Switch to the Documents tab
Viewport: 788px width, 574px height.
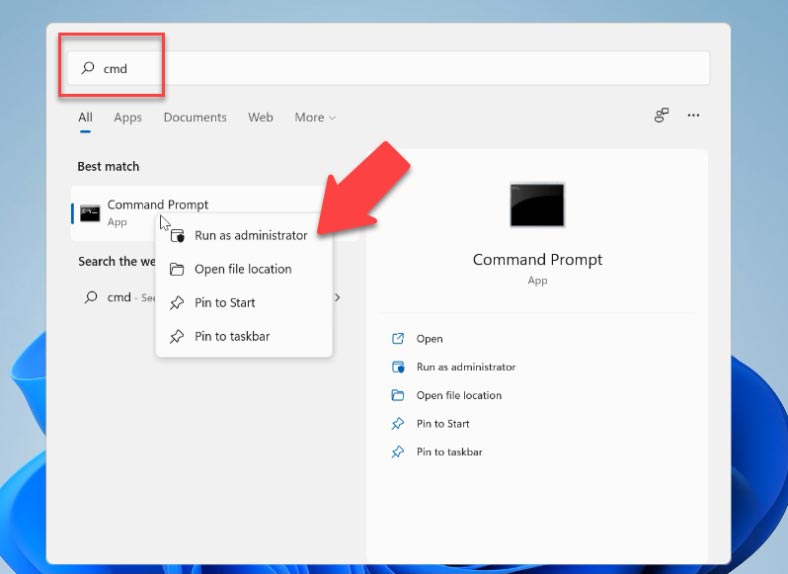(x=195, y=117)
